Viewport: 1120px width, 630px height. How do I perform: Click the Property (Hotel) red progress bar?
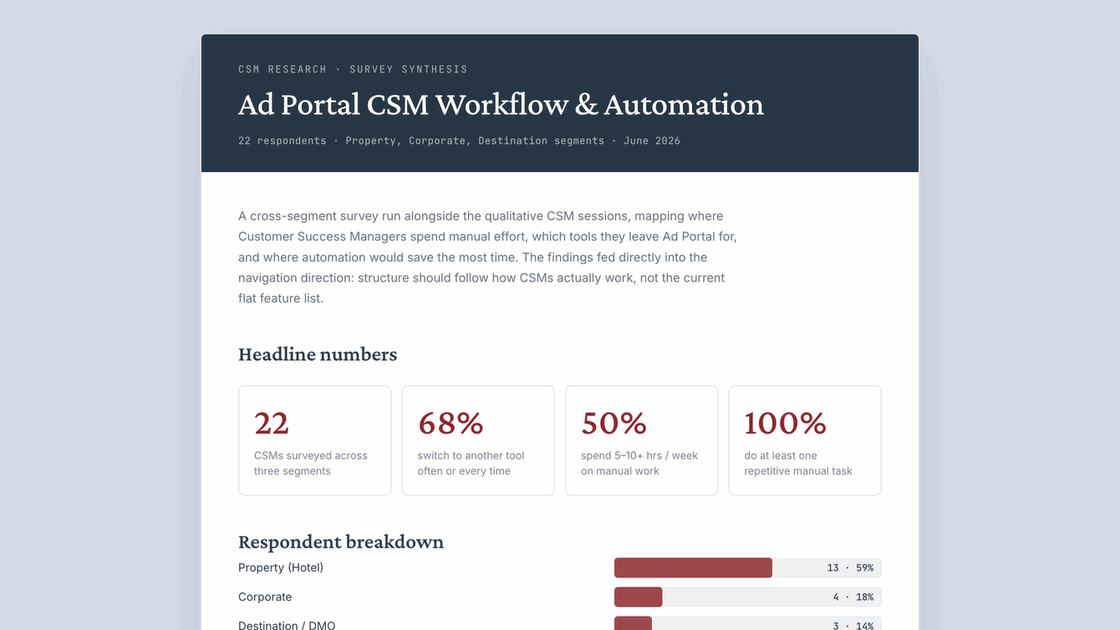click(693, 568)
